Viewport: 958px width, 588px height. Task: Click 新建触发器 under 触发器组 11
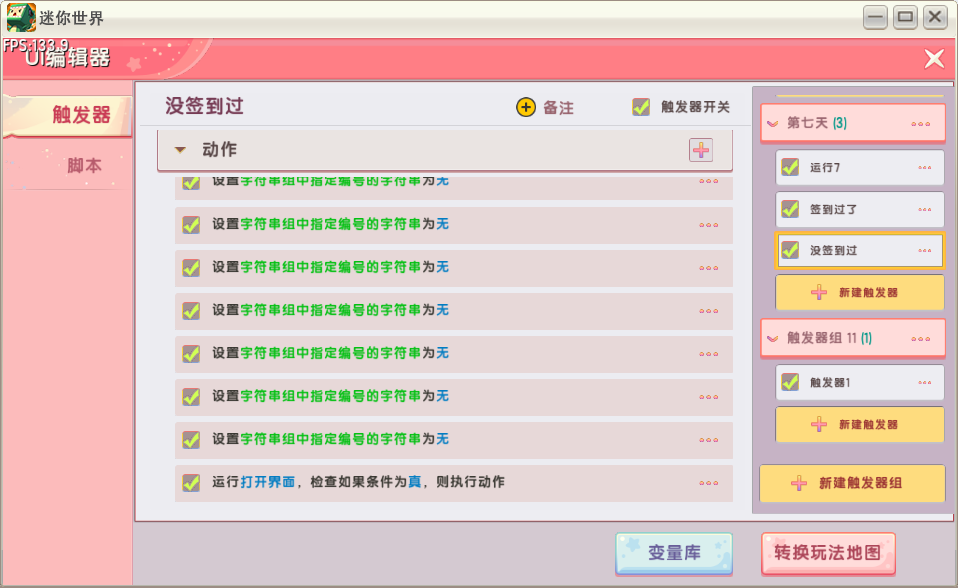click(860, 424)
